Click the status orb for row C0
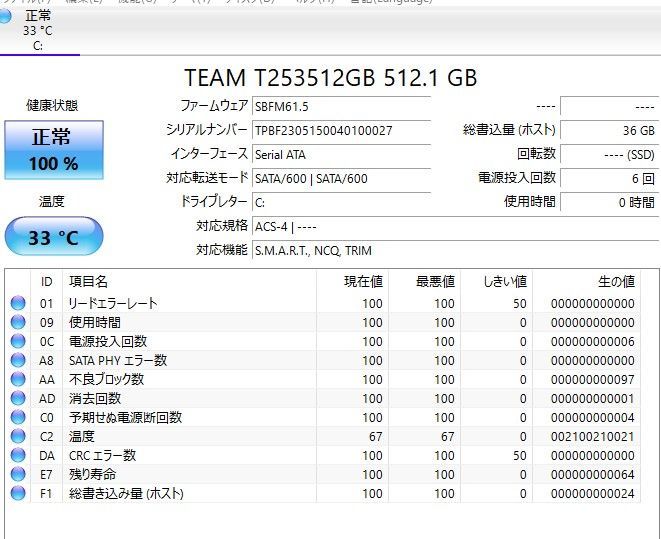661x539 pixels. click(18, 417)
